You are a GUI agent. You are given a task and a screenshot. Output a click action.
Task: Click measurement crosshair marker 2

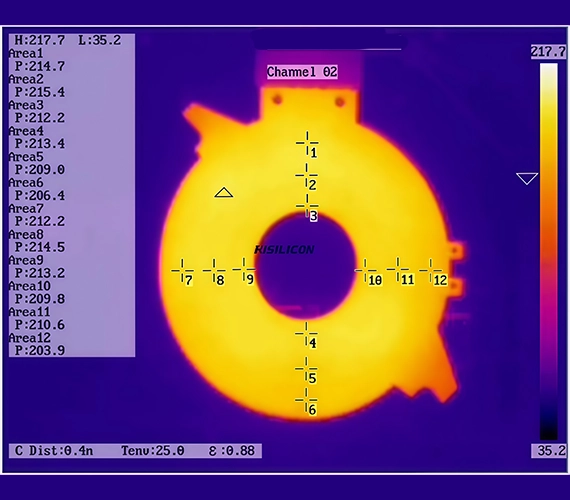click(306, 175)
